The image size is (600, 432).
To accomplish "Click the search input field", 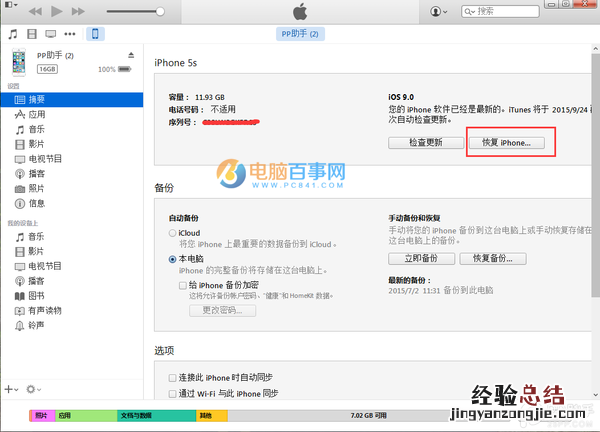I will pos(500,11).
